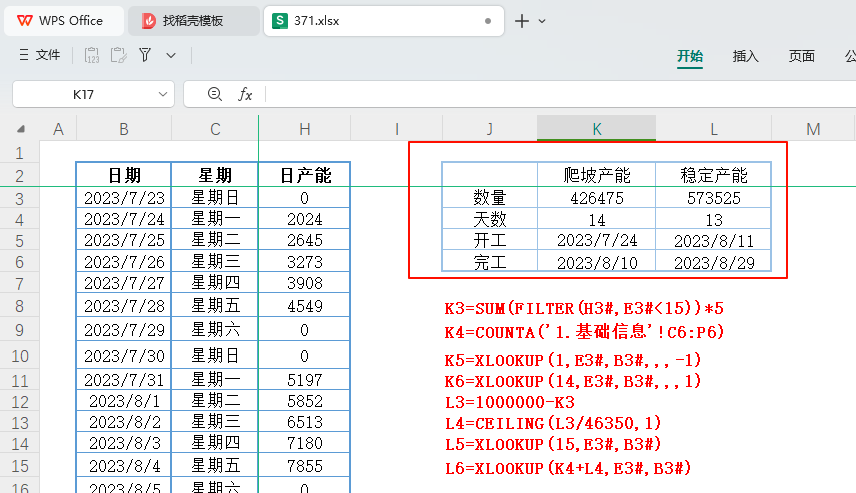Click the 星期三 cell in row 6
This screenshot has height=493, width=856.
coord(215,262)
